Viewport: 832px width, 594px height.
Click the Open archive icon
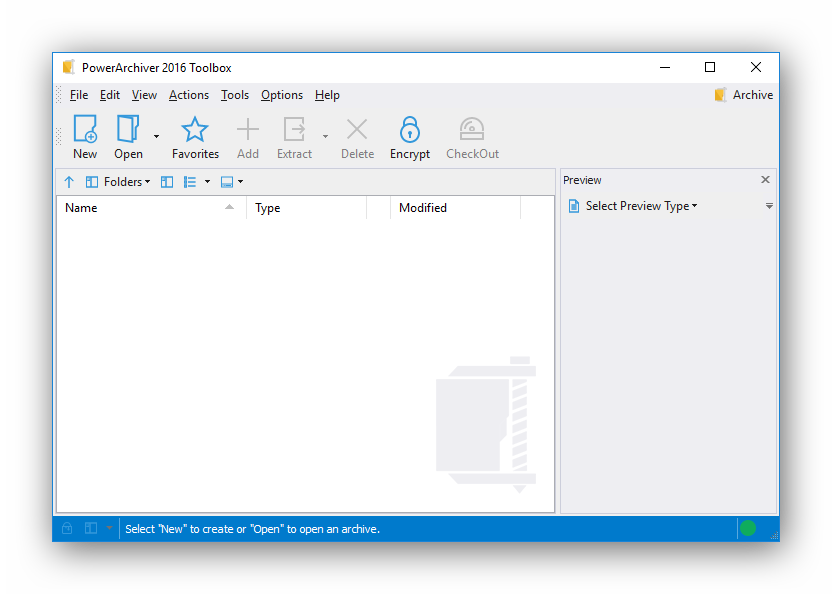(x=128, y=129)
